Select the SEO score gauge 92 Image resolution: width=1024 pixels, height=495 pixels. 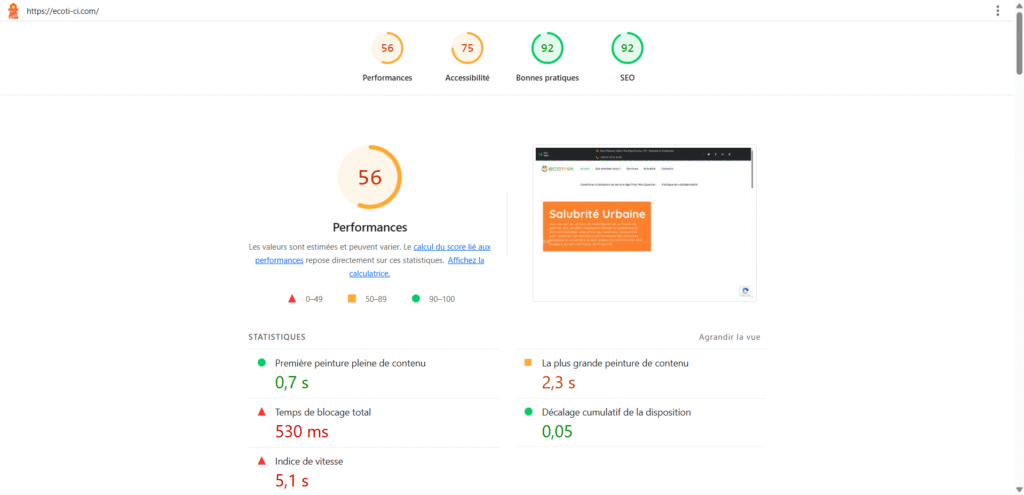coord(627,48)
